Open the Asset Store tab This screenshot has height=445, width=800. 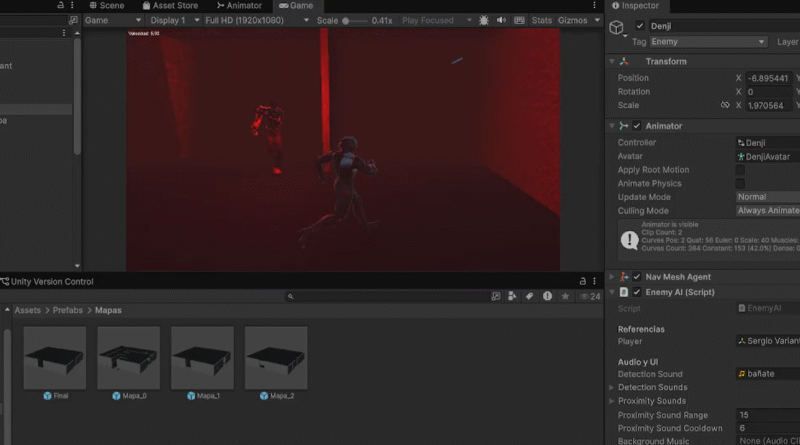point(170,6)
